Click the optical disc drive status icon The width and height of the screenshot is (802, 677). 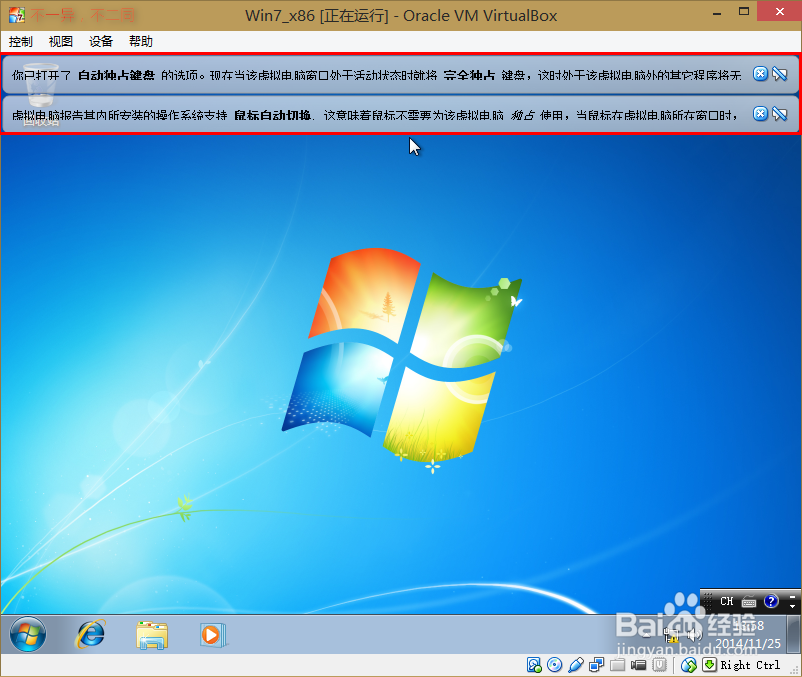coord(554,665)
